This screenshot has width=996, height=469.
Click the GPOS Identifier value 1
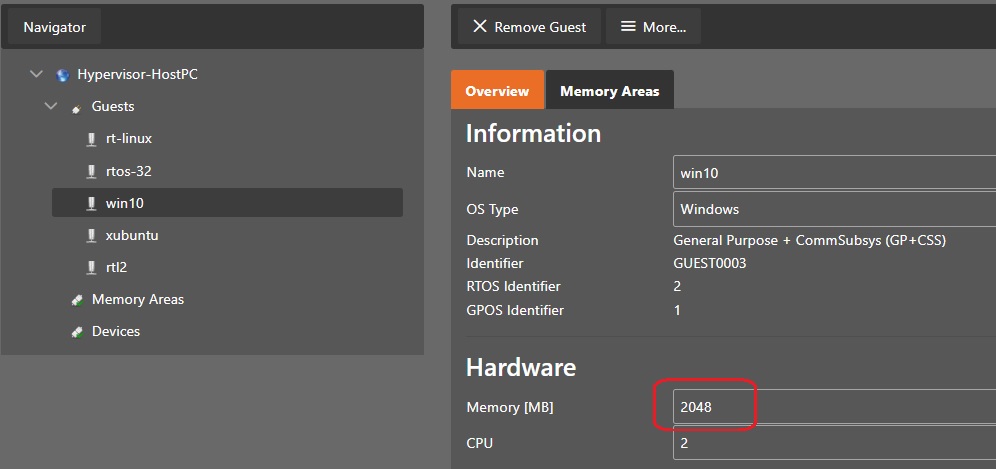677,310
